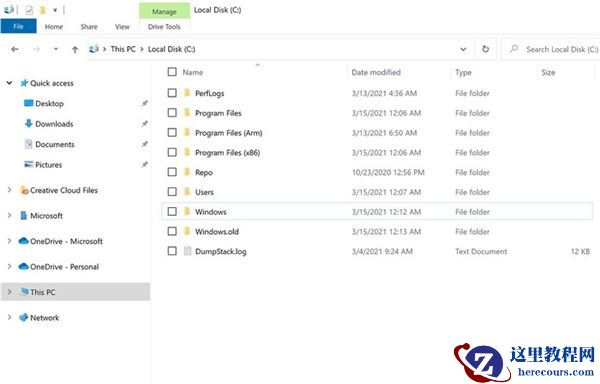
Task: Switch to the View ribbon tab
Action: [122, 27]
